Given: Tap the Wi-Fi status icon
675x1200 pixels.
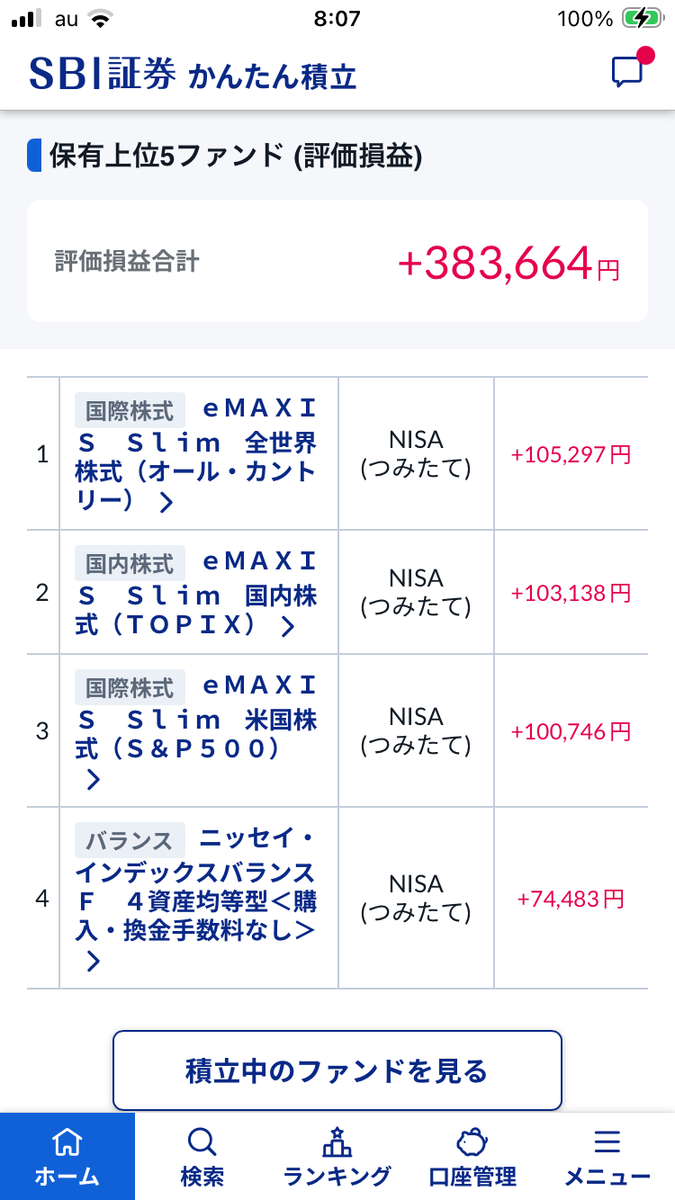Looking at the screenshot, I should [100, 18].
